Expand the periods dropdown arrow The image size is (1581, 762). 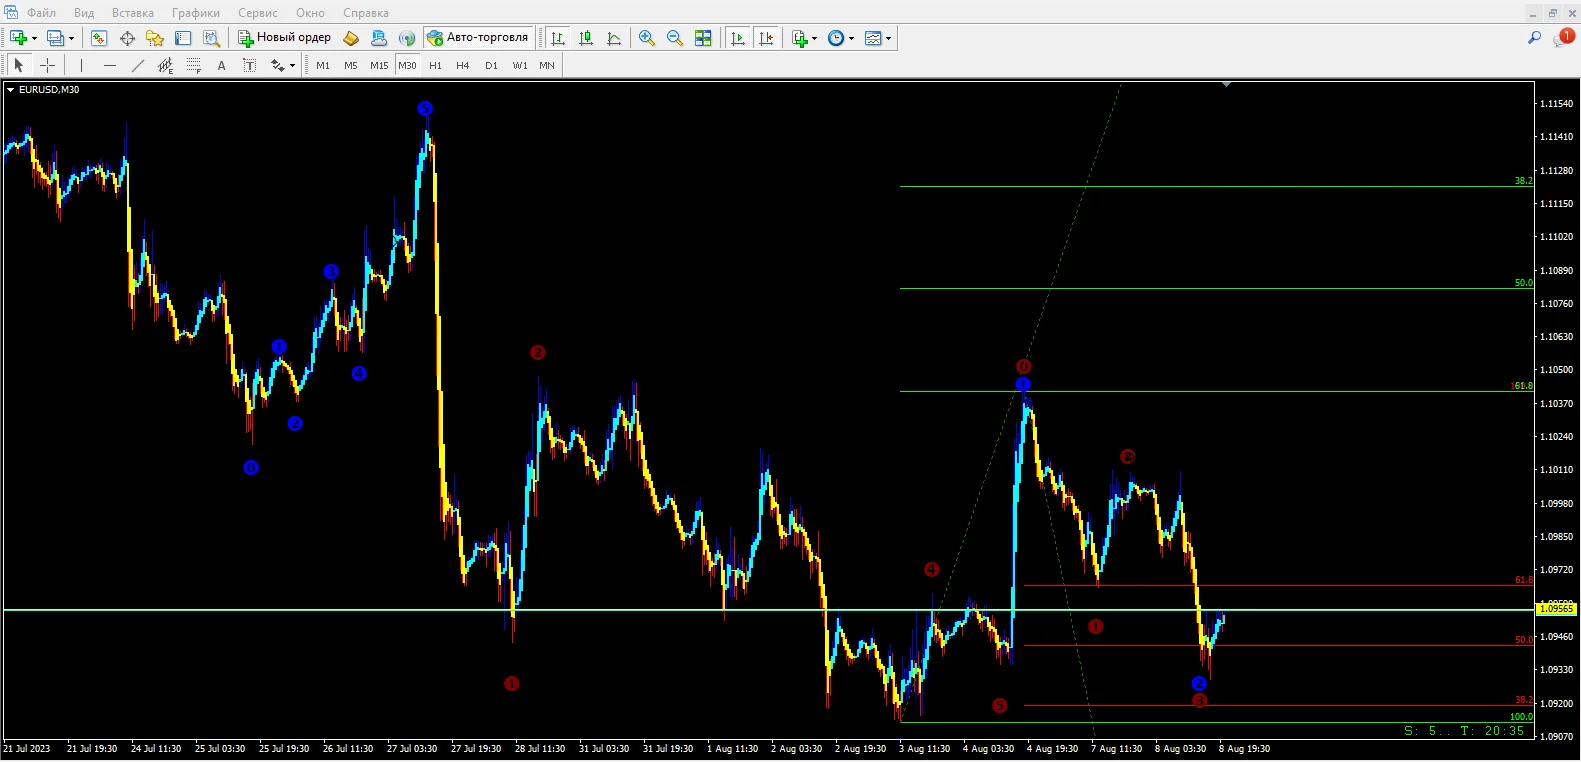point(851,38)
